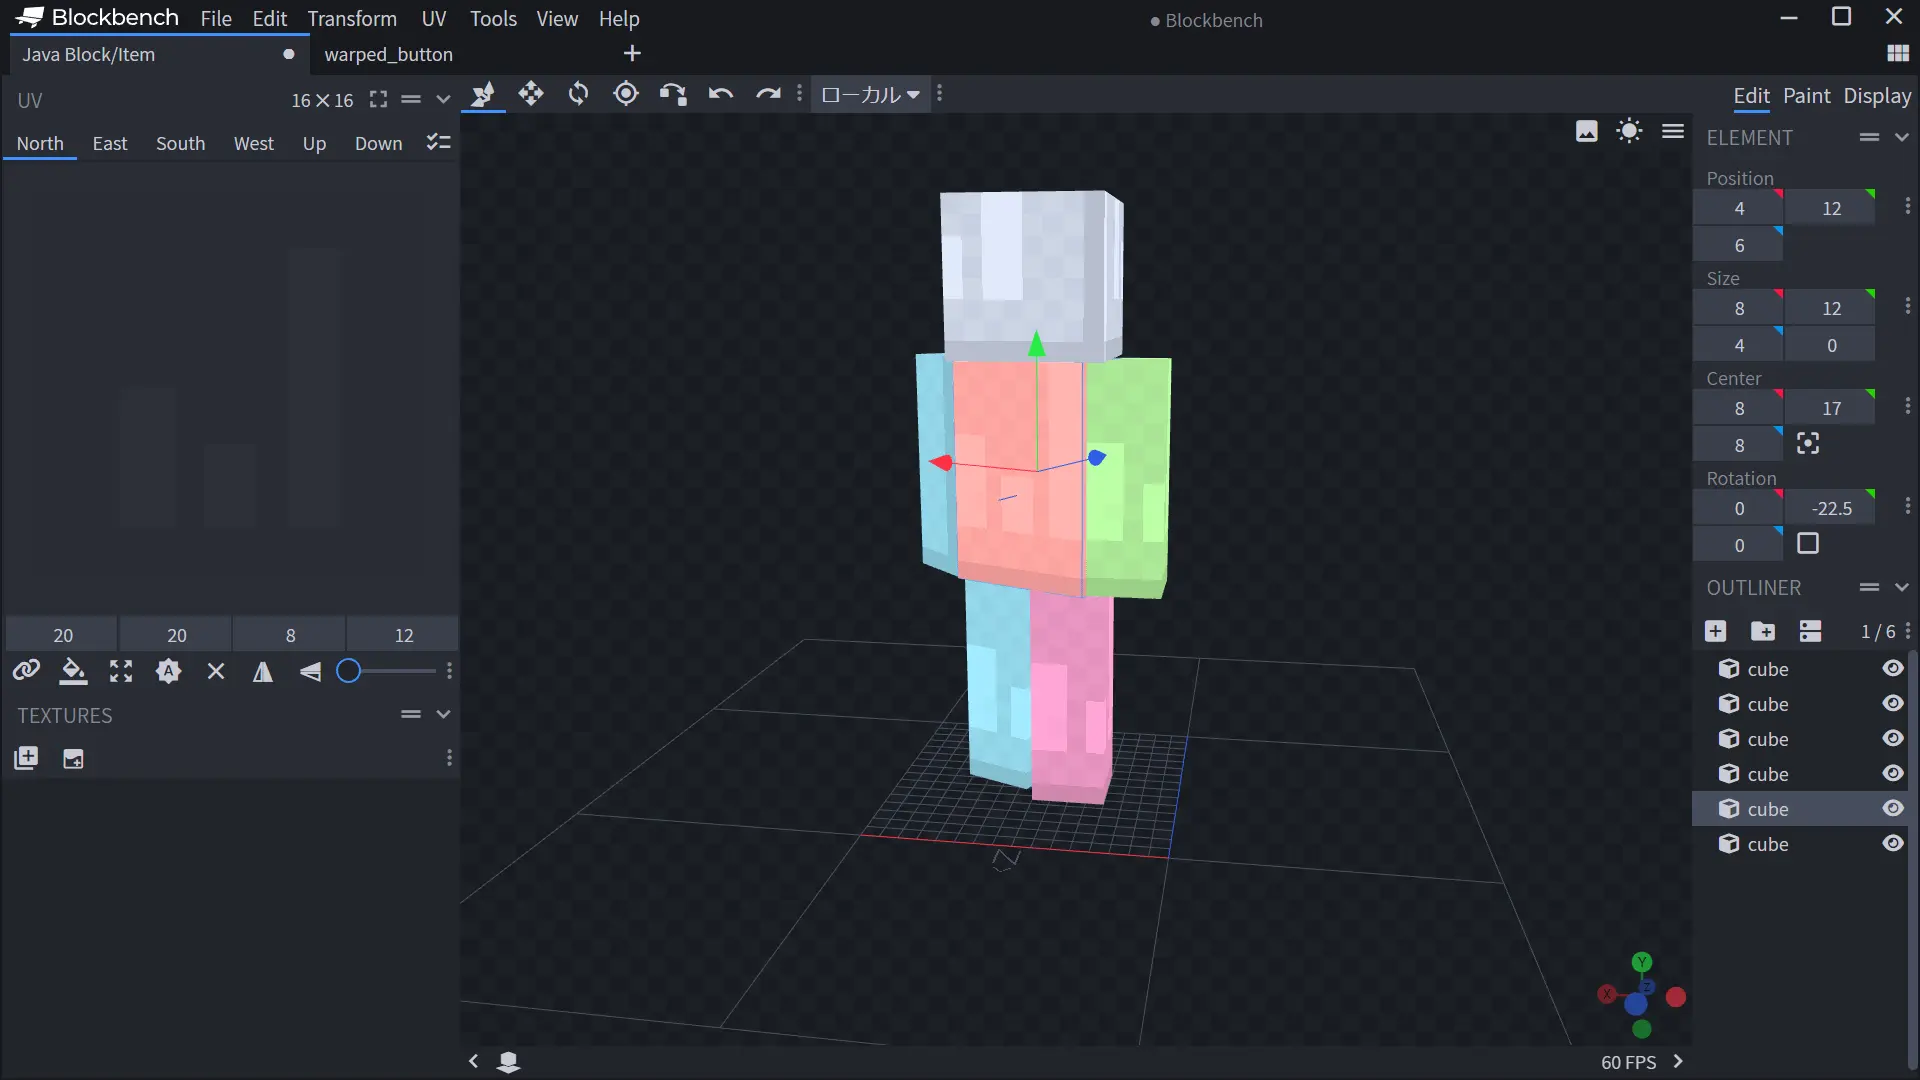1920x1080 pixels.
Task: Open the ローカル transform space dropdown
Action: click(870, 94)
